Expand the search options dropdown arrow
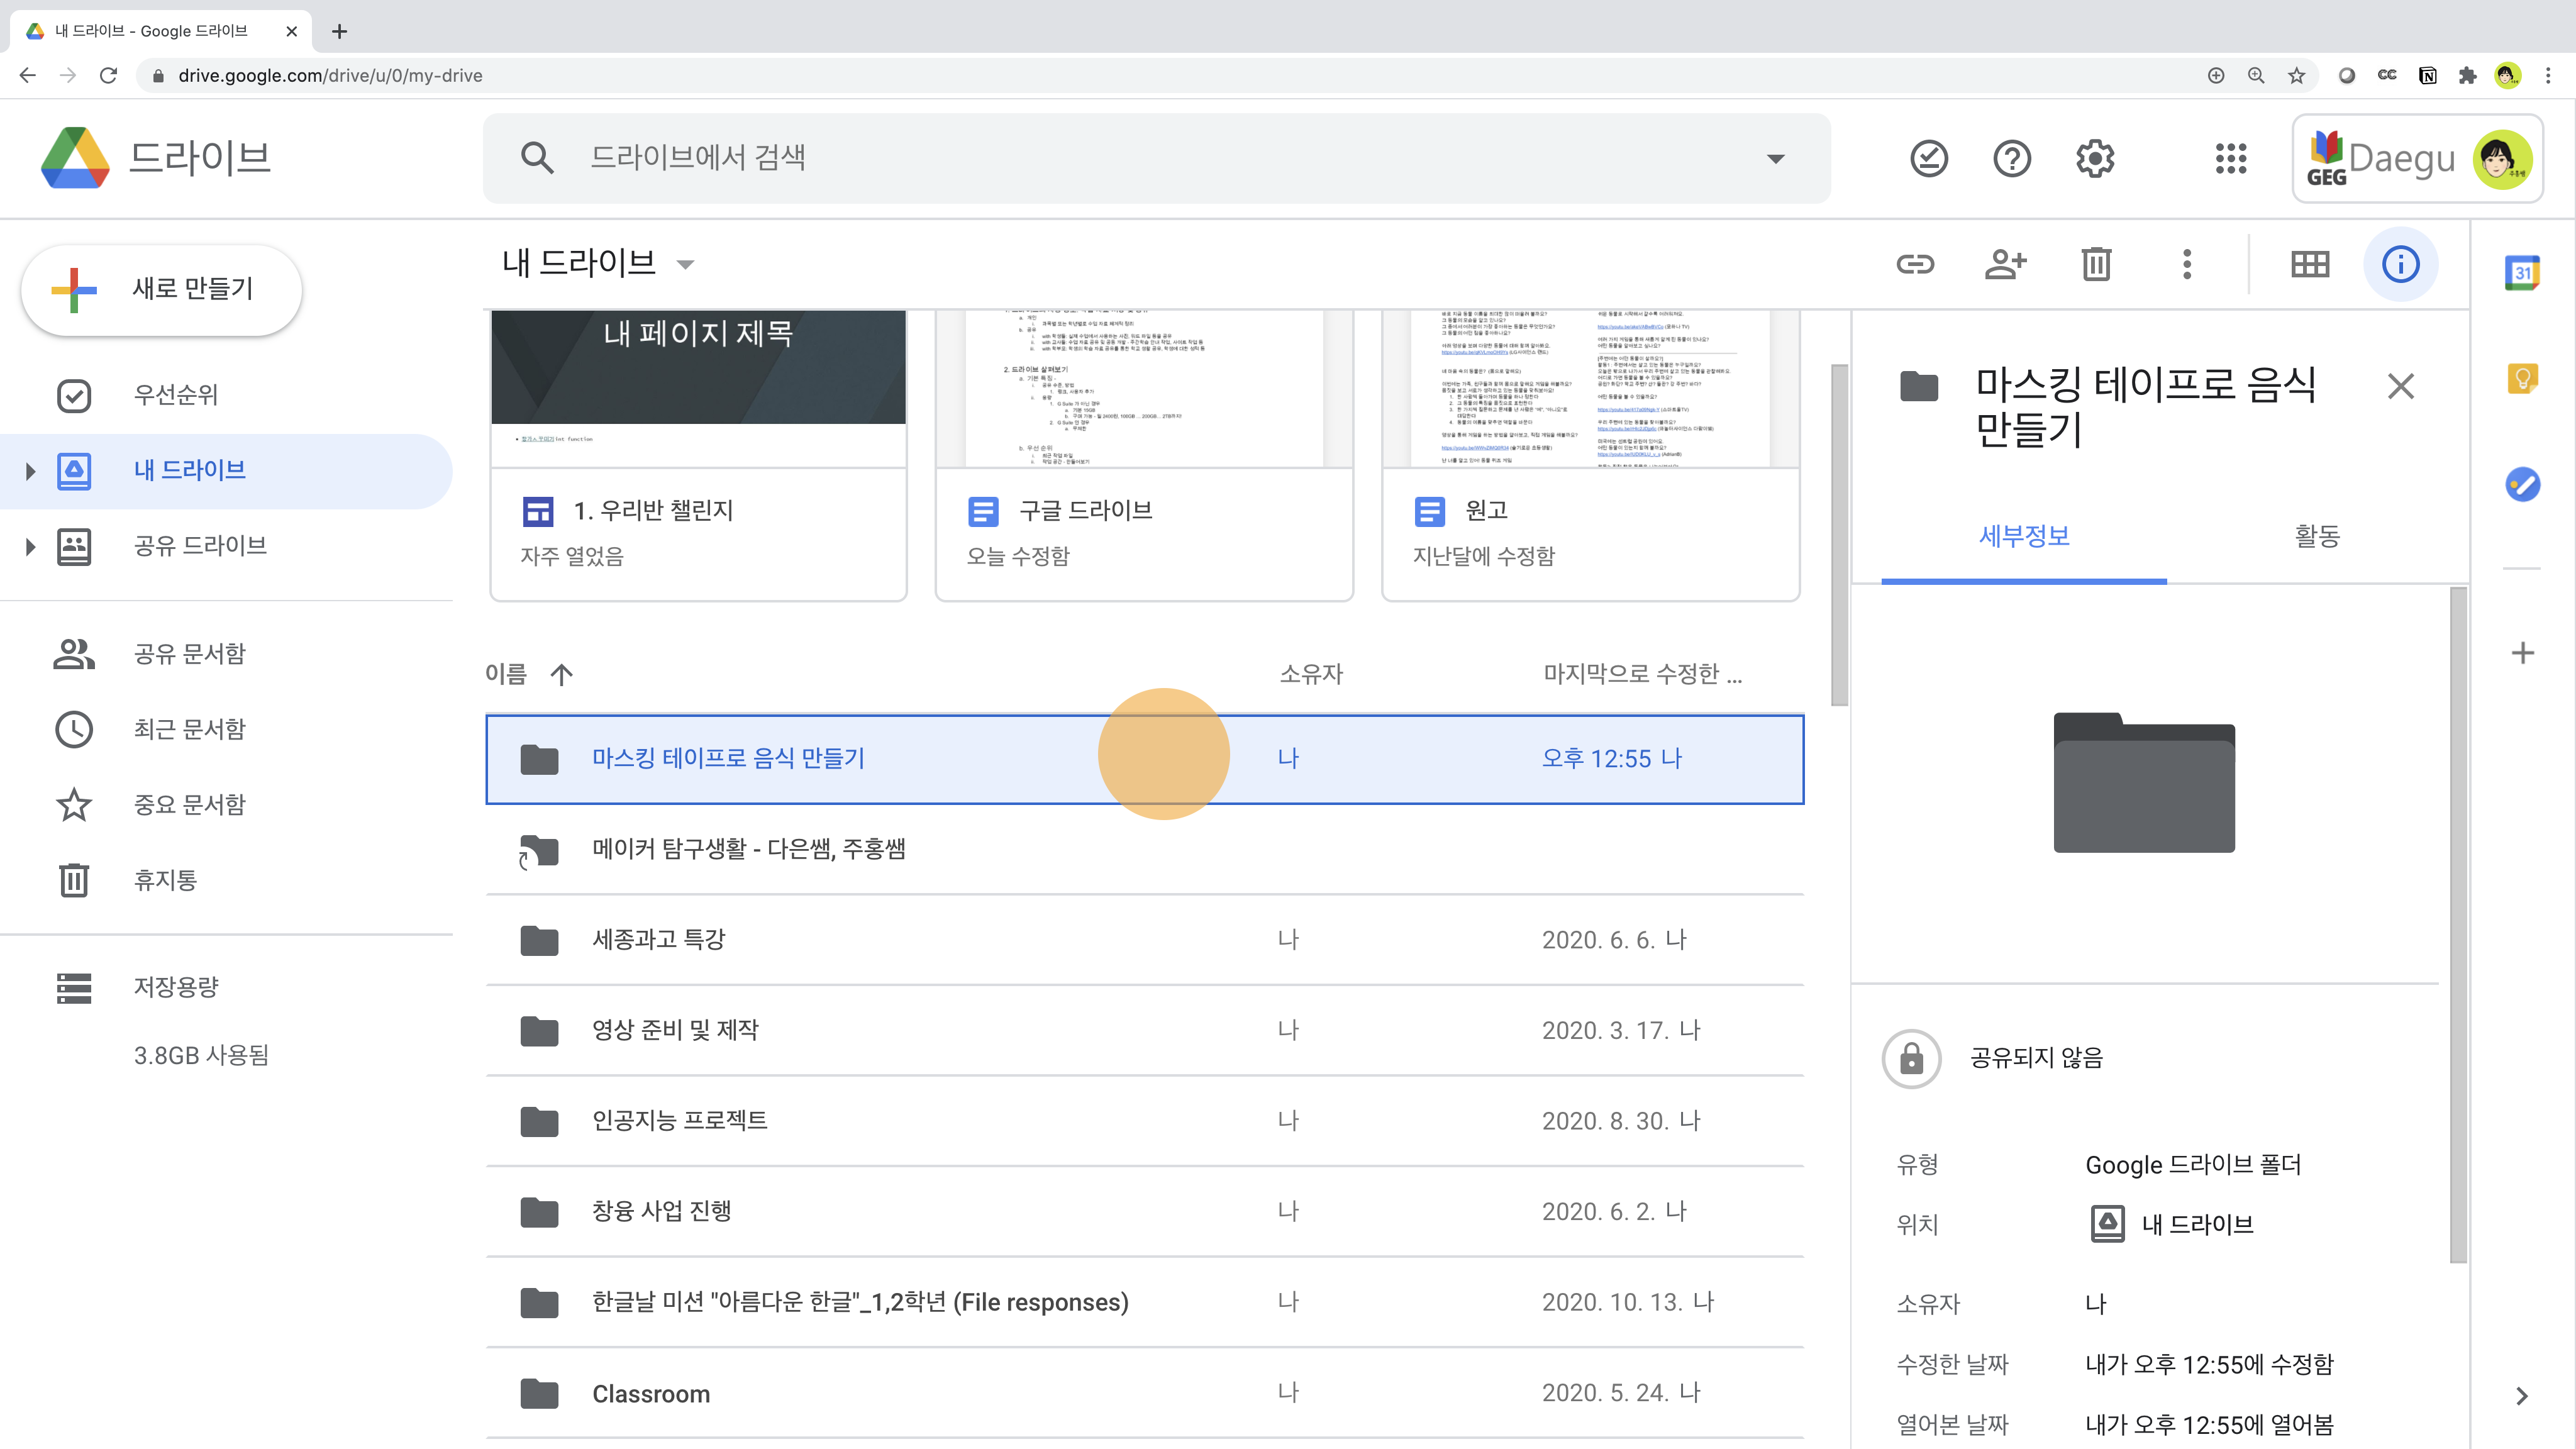This screenshot has height=1449, width=2576. (x=1776, y=159)
